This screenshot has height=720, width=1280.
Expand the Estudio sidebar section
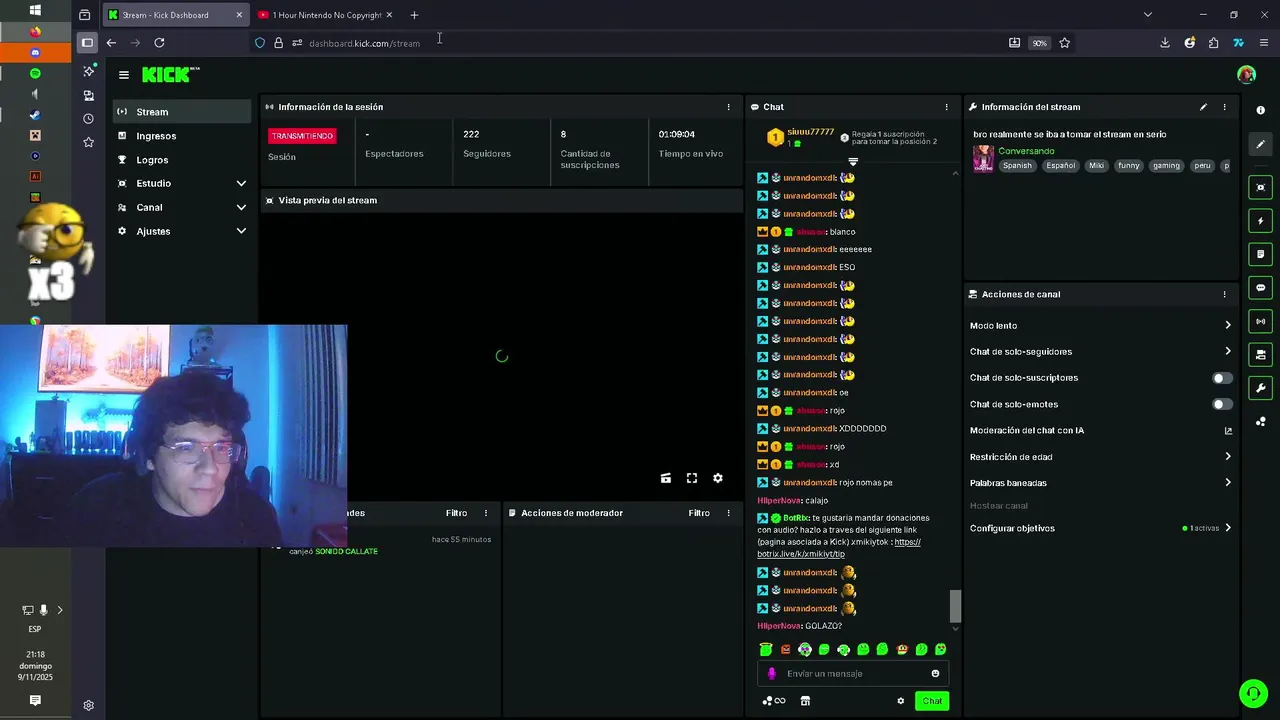click(x=183, y=183)
